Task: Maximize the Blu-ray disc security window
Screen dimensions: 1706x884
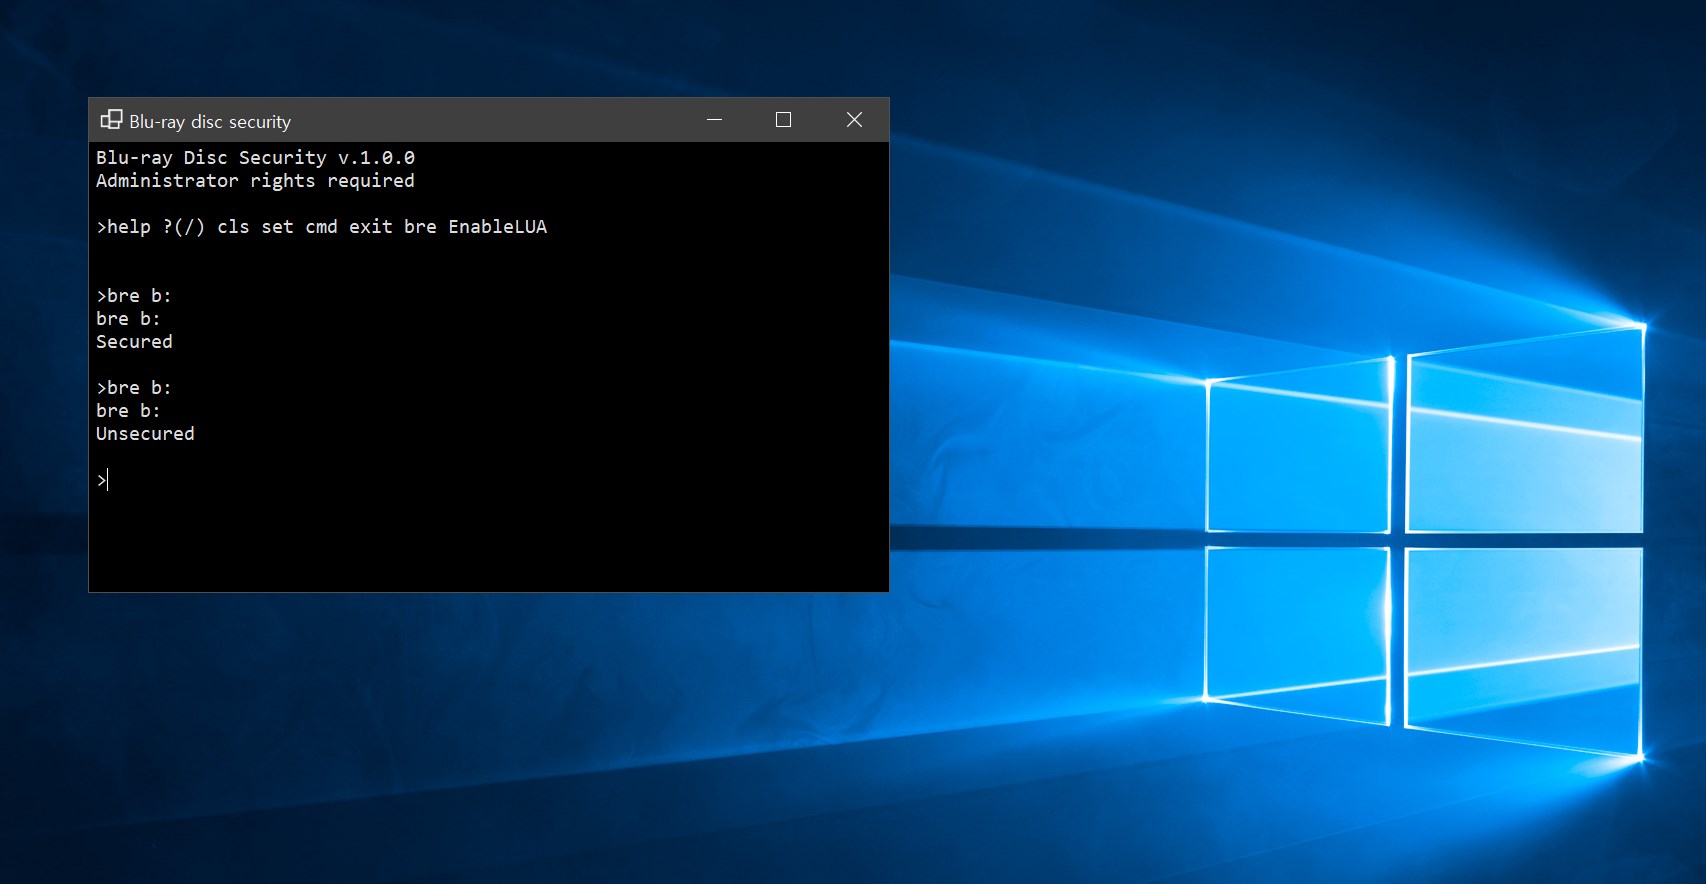Action: click(783, 120)
